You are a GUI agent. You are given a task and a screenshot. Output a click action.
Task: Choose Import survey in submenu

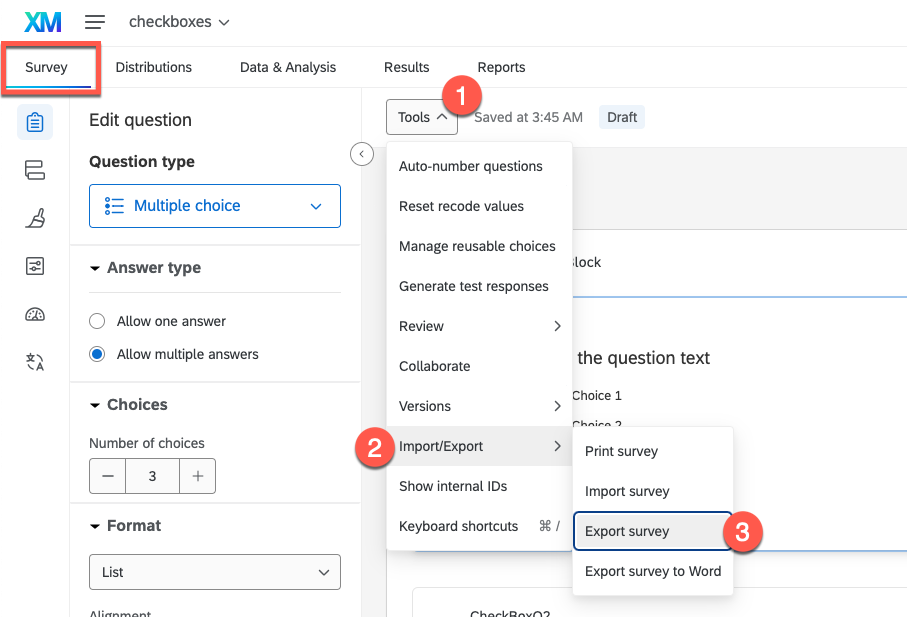pos(653,491)
